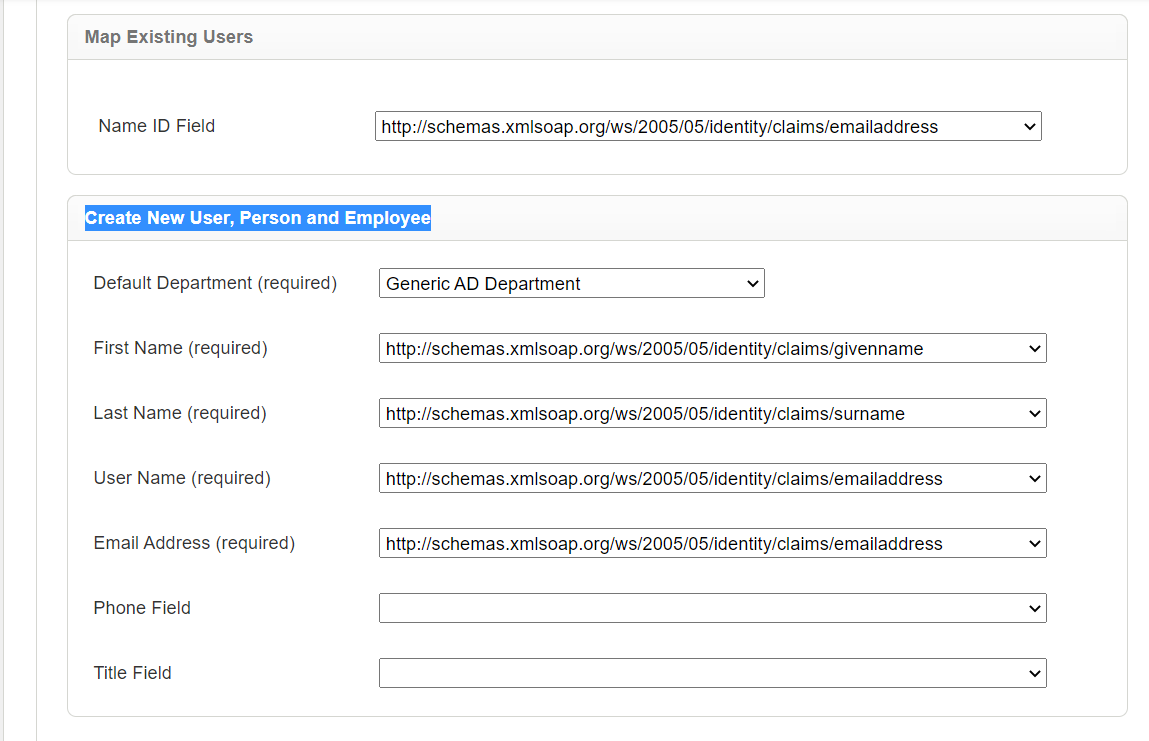Open the Email Address claim dropdown

click(x=712, y=543)
